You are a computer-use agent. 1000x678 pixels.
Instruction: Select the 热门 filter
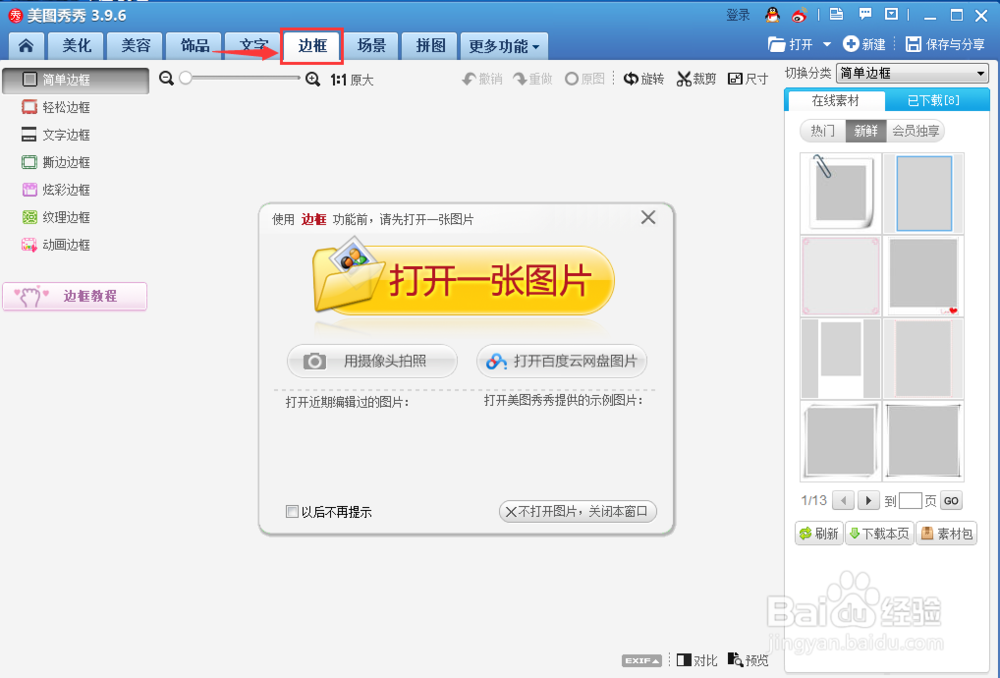point(823,131)
